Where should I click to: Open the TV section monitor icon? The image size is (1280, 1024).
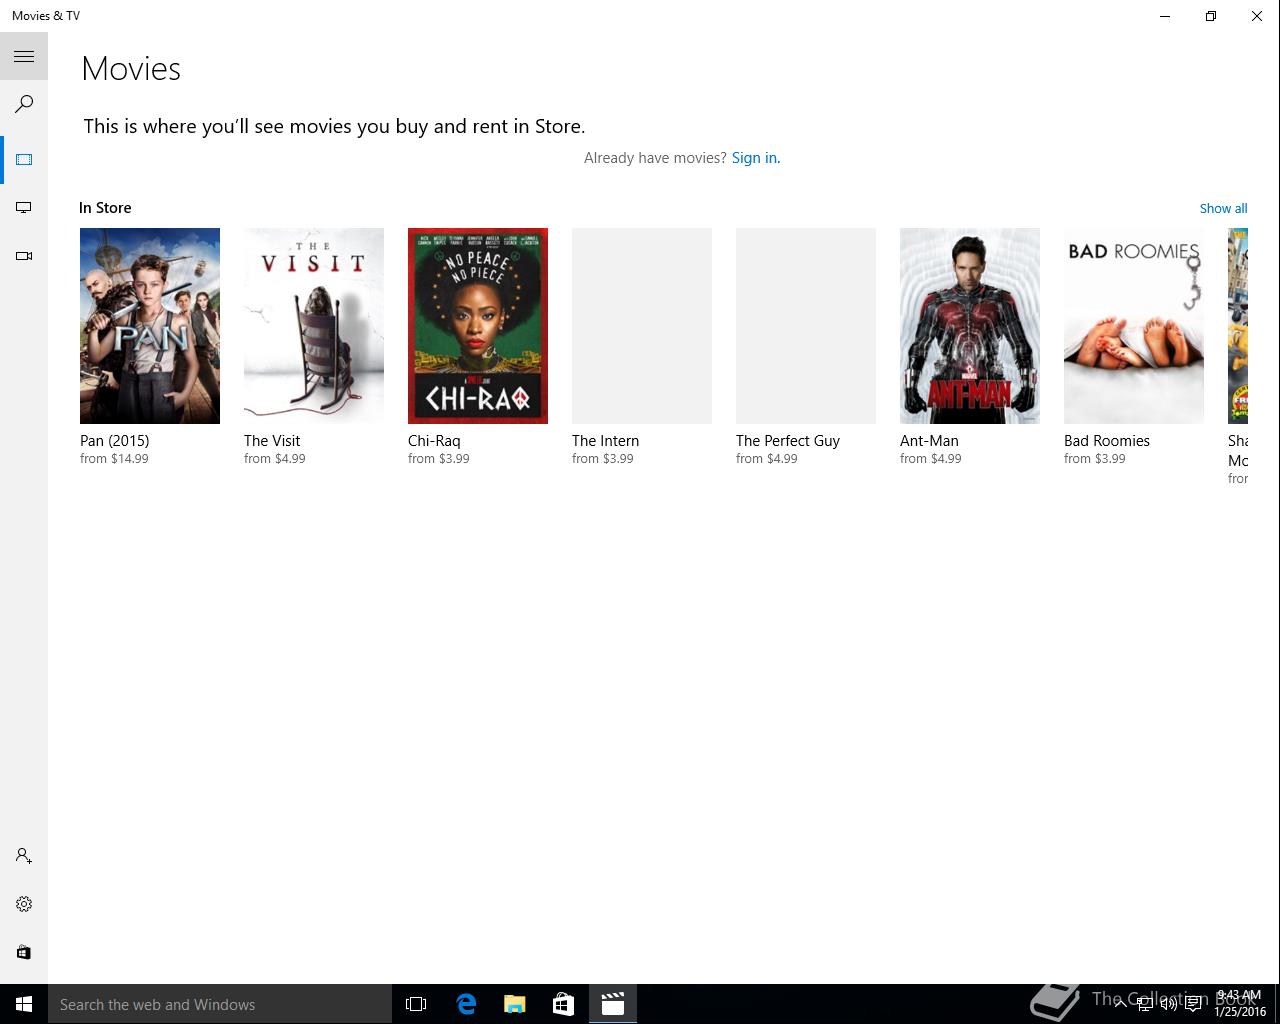(x=24, y=207)
